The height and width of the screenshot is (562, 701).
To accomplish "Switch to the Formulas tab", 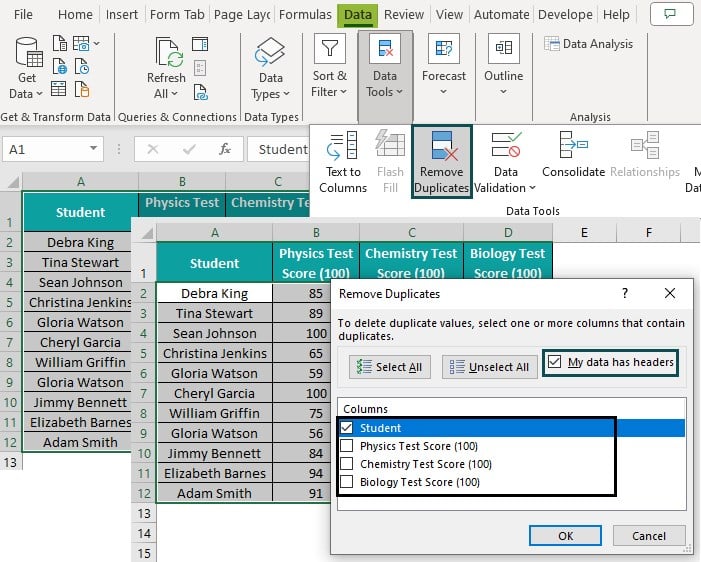I will click(305, 15).
